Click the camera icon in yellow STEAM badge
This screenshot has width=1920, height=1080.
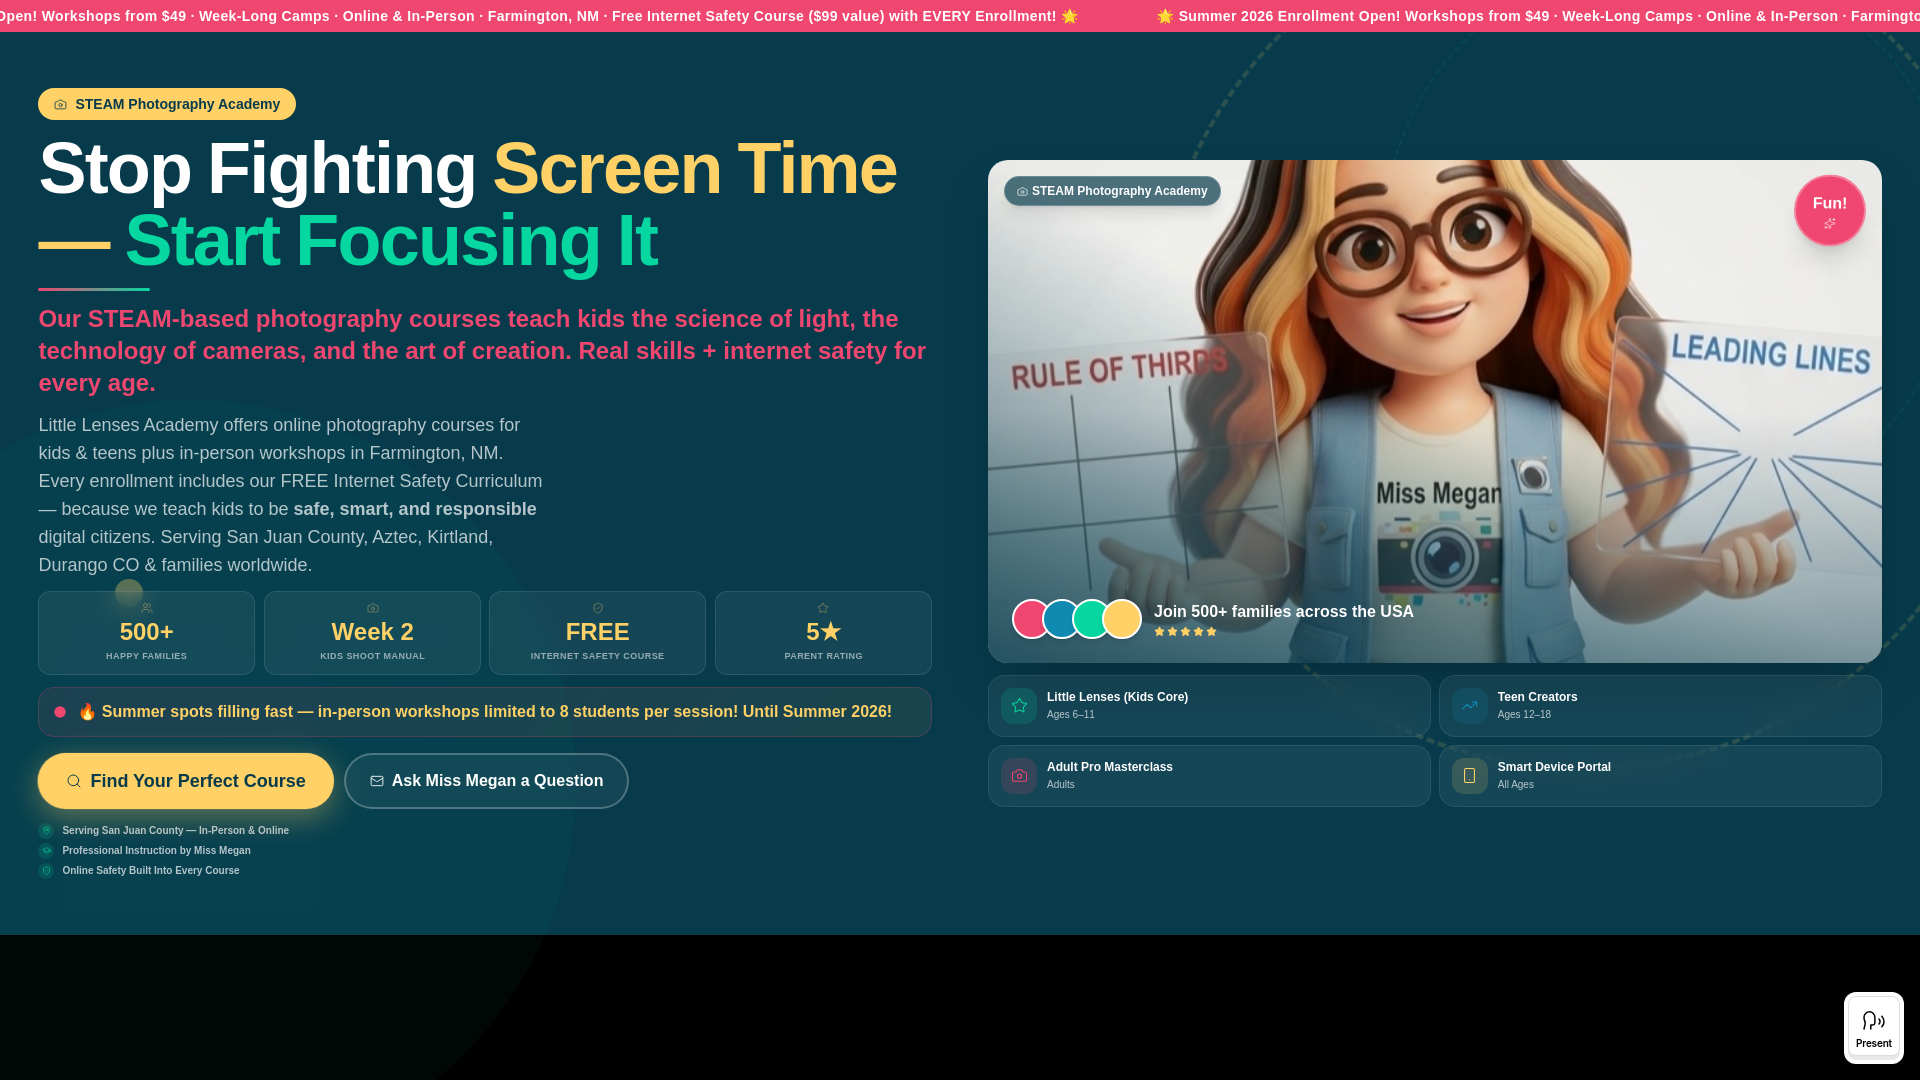coord(61,104)
